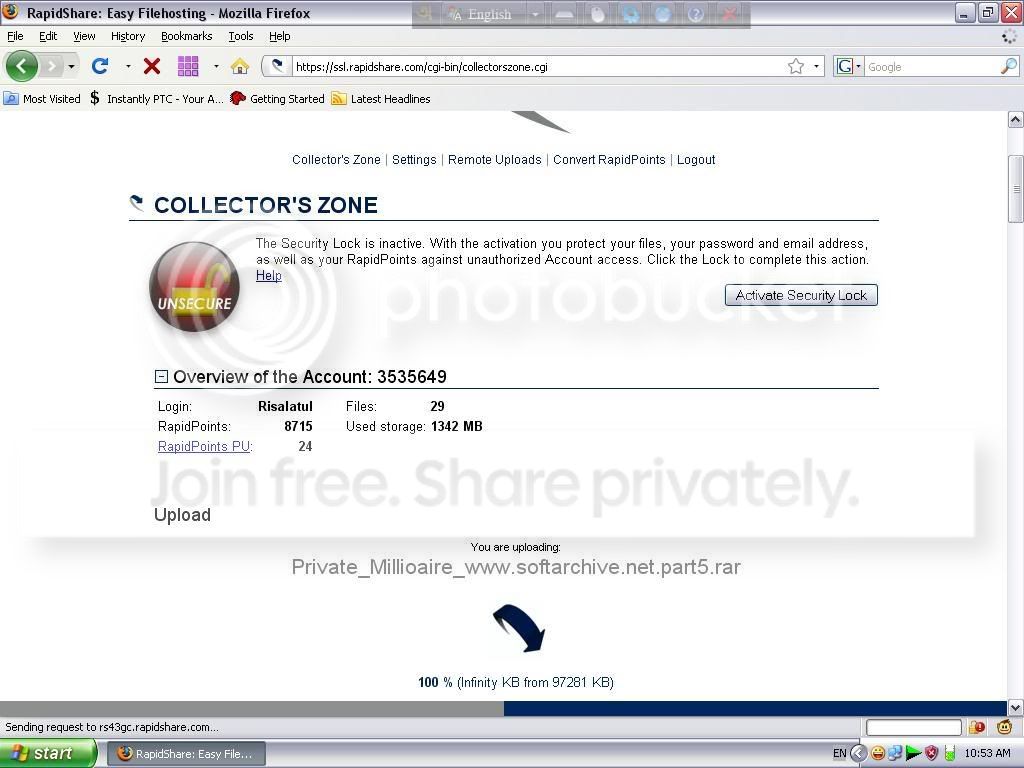1024x768 pixels.
Task: Click the Forward navigation arrow
Action: coord(52,66)
